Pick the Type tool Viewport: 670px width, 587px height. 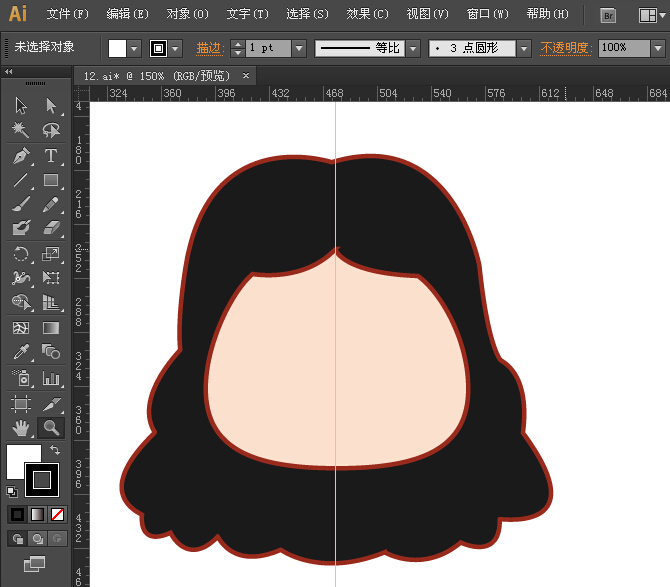[51, 156]
